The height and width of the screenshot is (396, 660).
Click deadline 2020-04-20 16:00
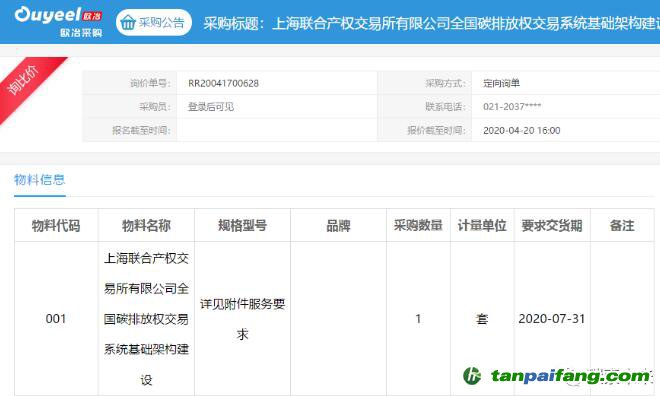click(522, 130)
